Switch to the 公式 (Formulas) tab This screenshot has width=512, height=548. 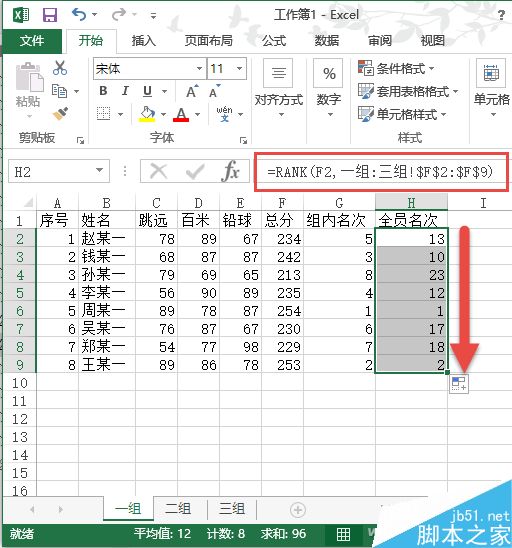click(x=274, y=41)
